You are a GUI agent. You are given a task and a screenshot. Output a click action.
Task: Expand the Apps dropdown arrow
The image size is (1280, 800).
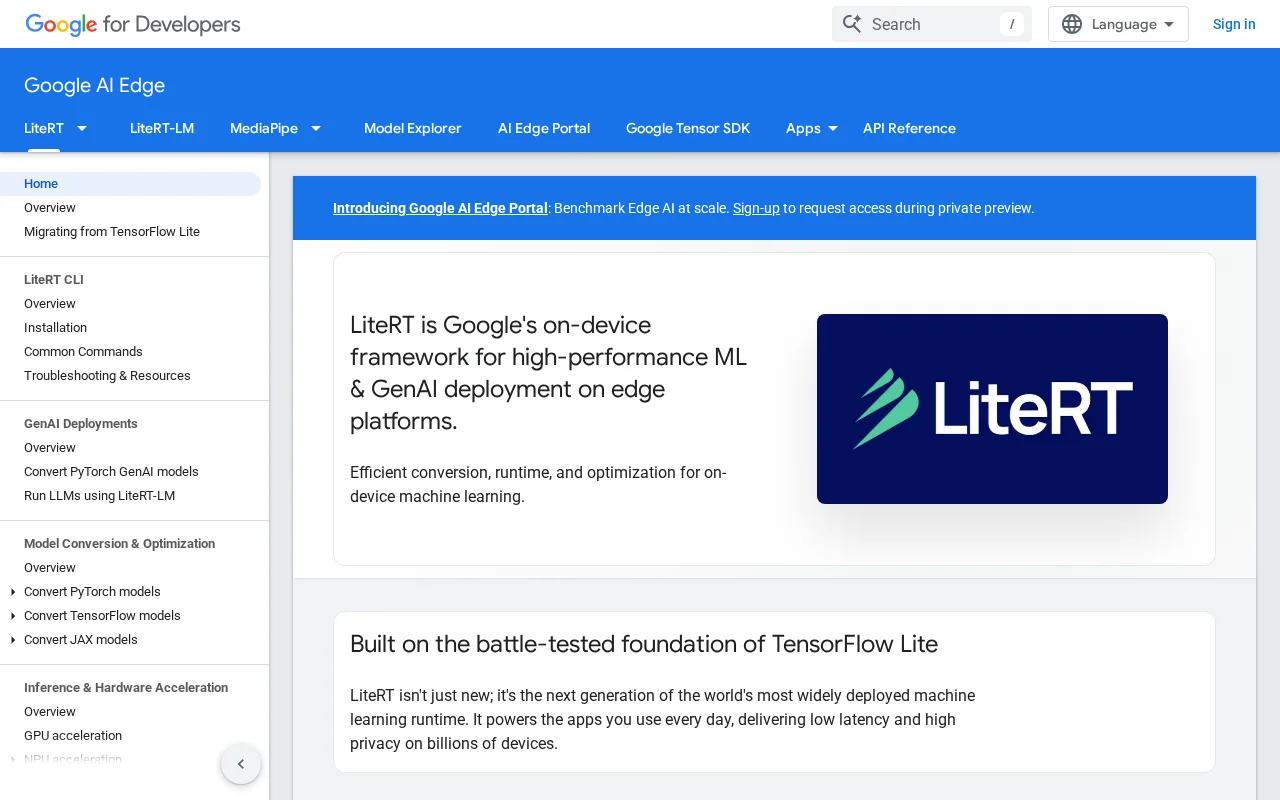pos(833,128)
